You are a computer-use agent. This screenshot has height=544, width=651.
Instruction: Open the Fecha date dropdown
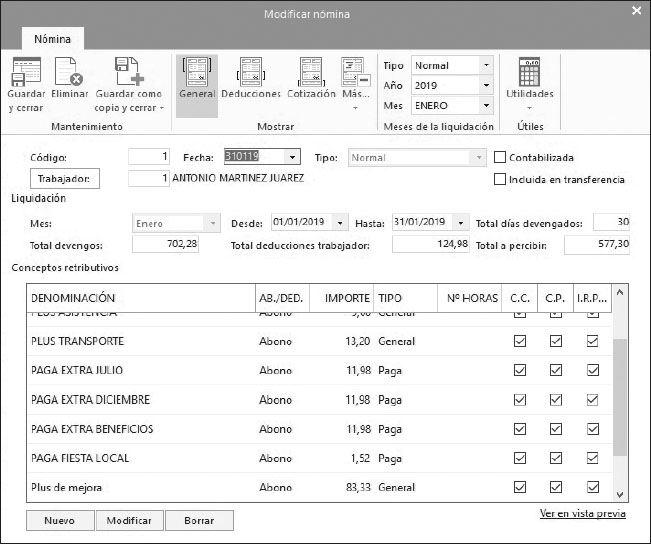click(292, 157)
